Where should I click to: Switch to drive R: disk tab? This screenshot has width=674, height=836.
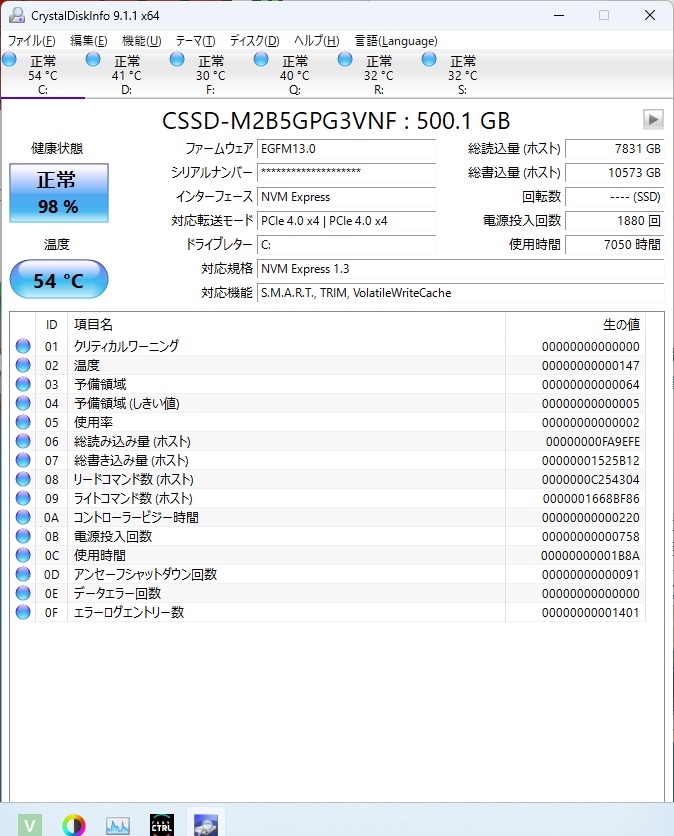tap(379, 75)
